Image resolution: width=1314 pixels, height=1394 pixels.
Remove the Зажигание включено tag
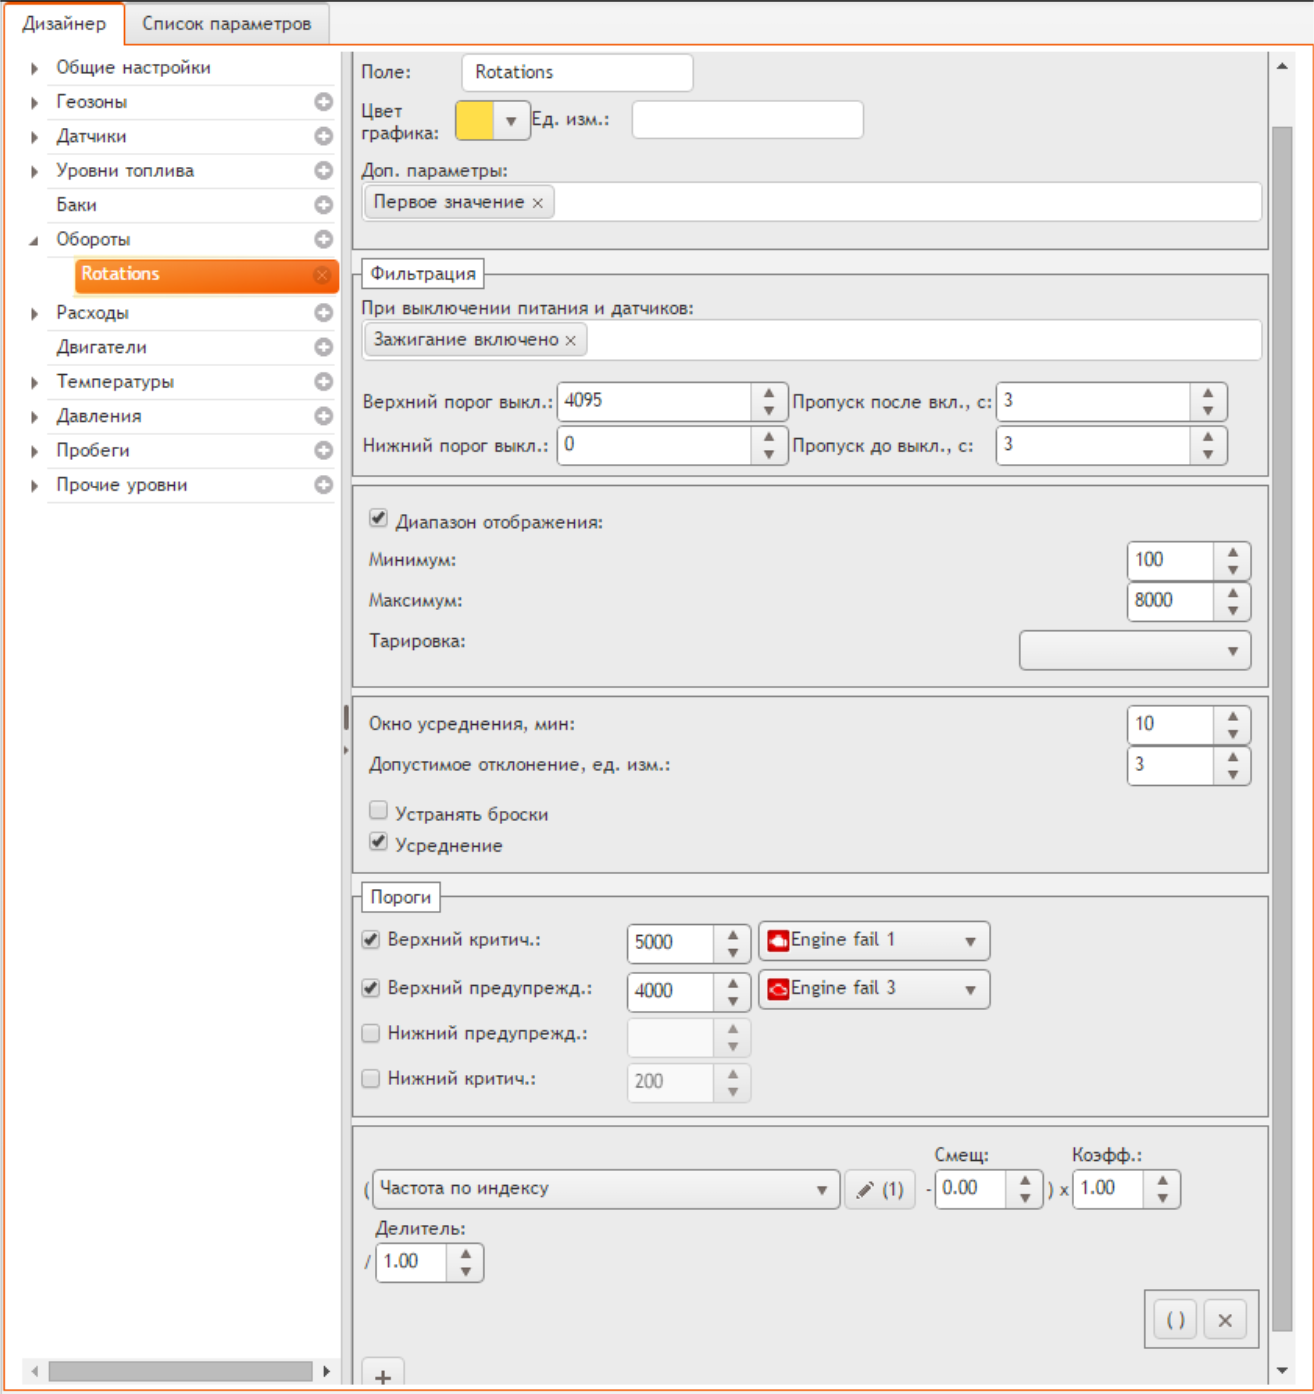[x=571, y=341]
